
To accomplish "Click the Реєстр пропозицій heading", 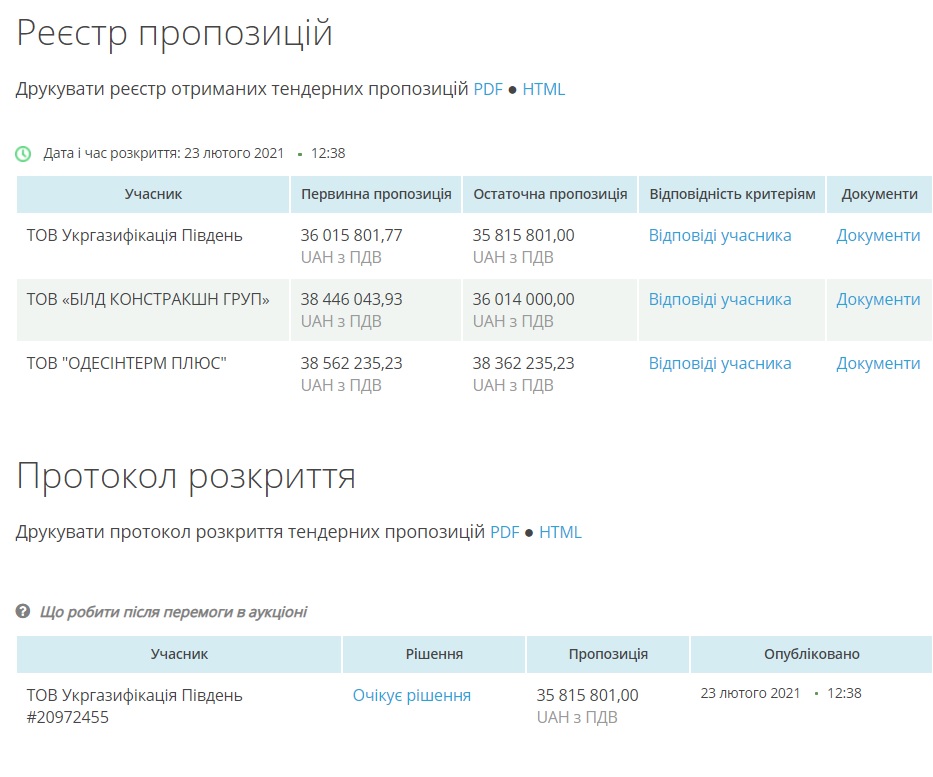I will 174,33.
